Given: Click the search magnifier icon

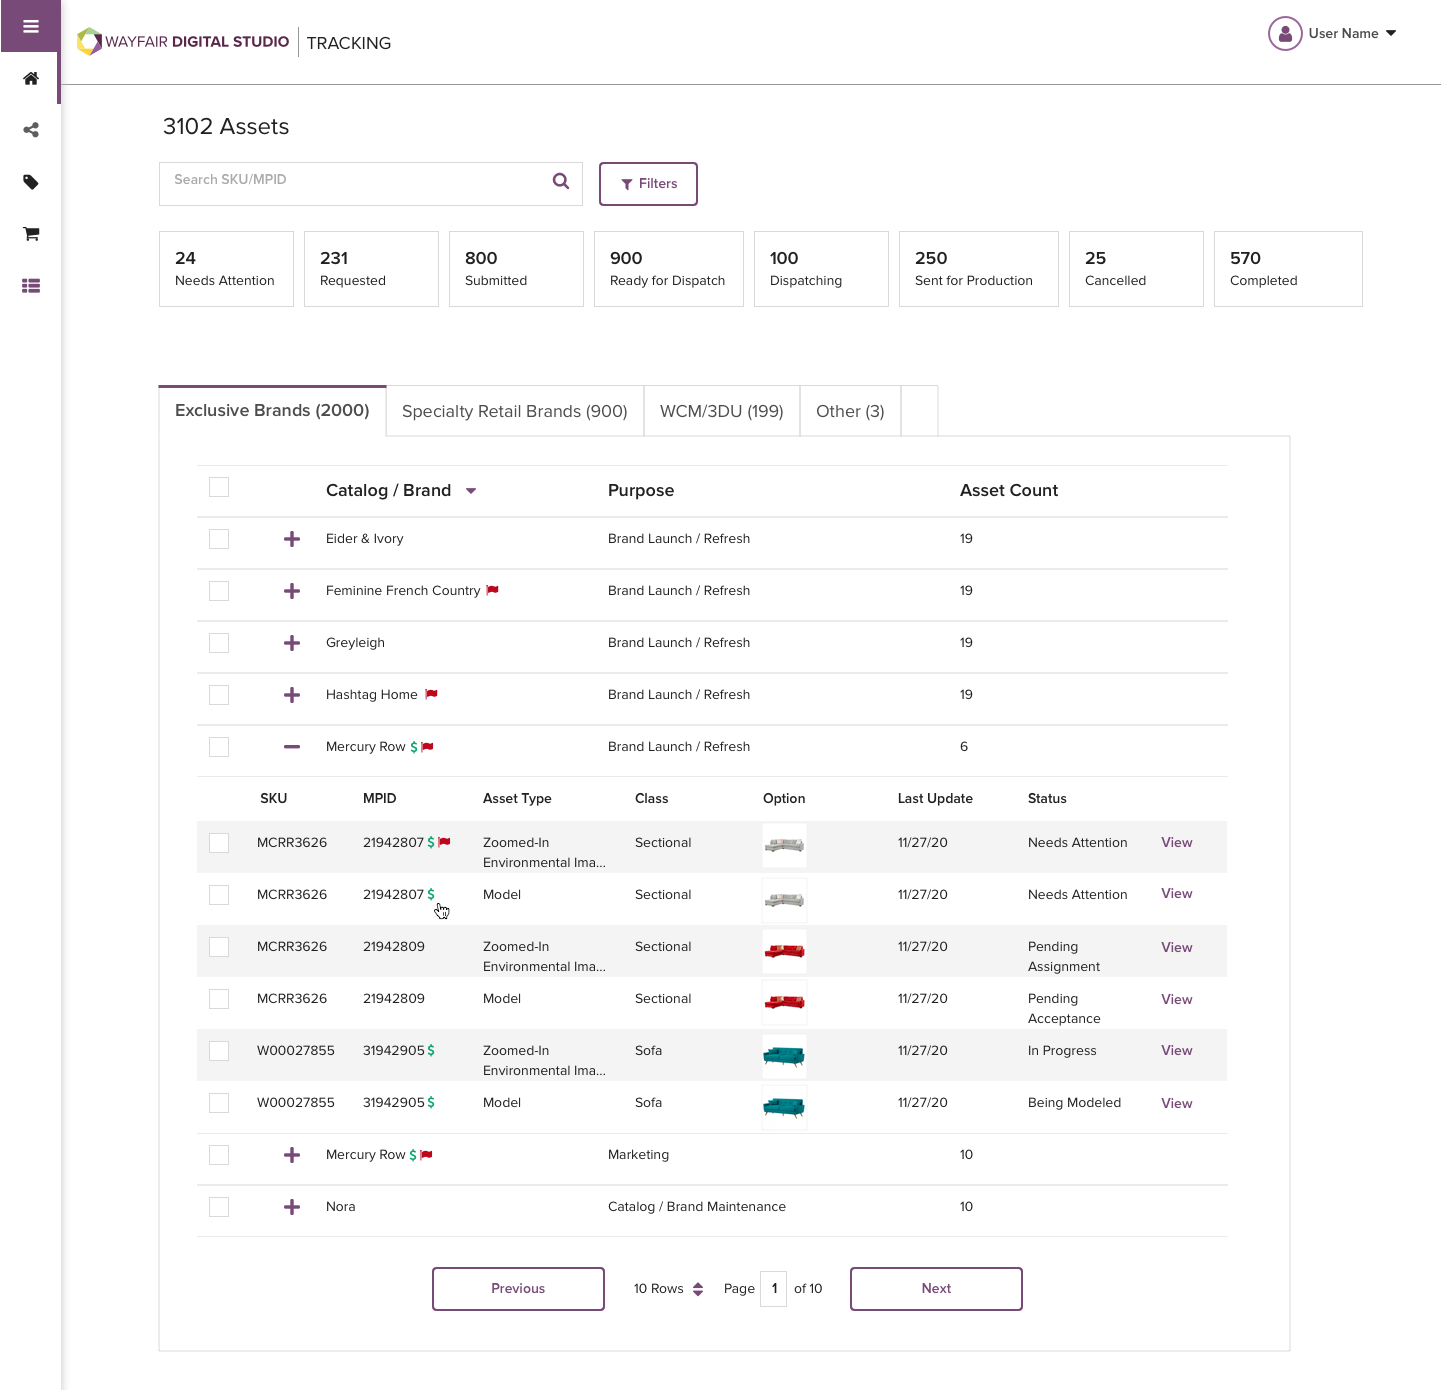Looking at the screenshot, I should (x=561, y=181).
